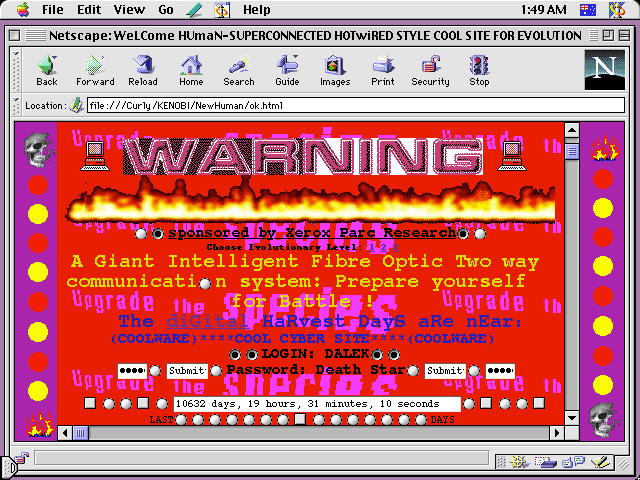This screenshot has height=480, width=640.
Task: Click the page's scroll up arrow
Action: (x=572, y=131)
